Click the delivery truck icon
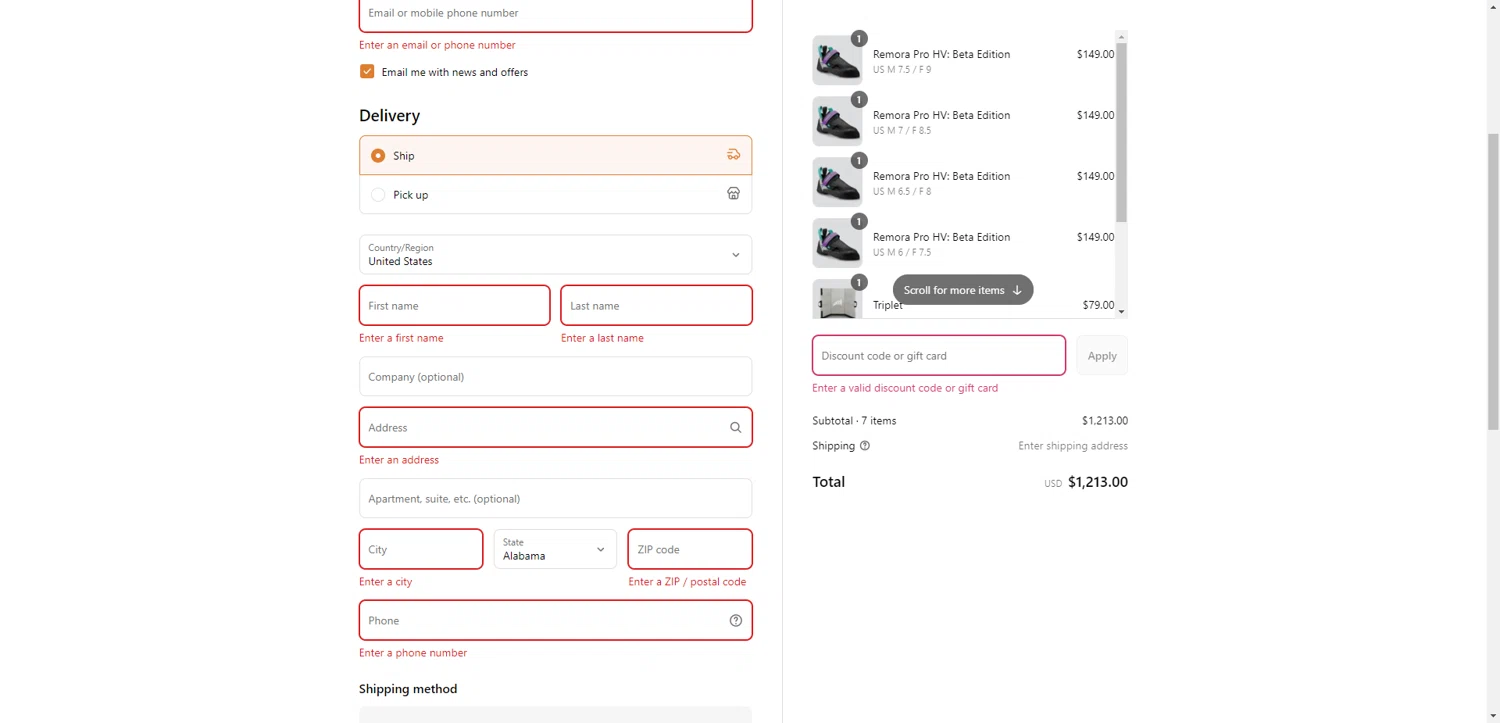 (x=733, y=155)
